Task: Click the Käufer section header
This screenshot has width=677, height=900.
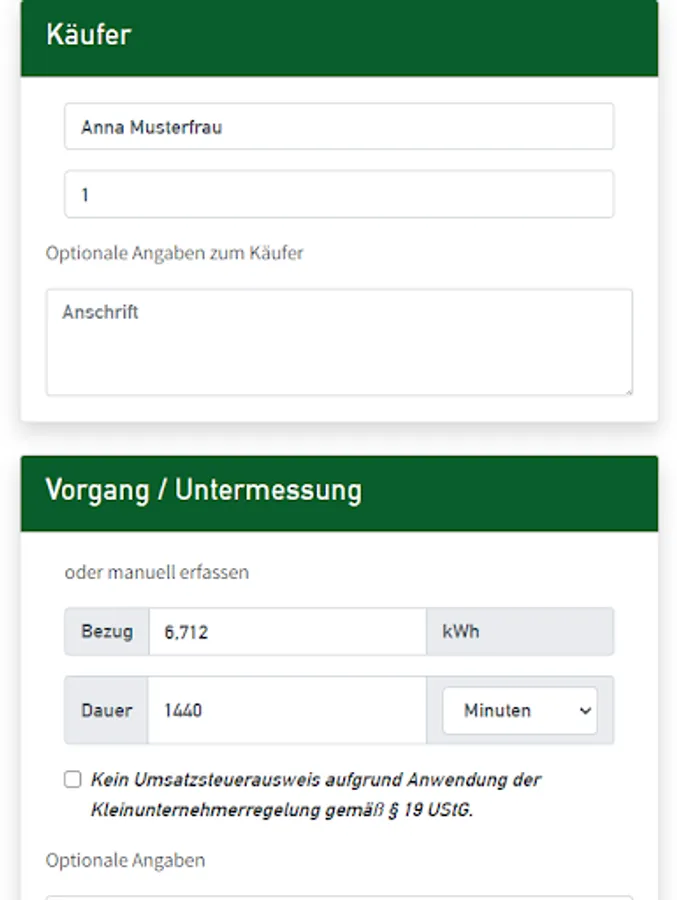Action: coord(339,37)
